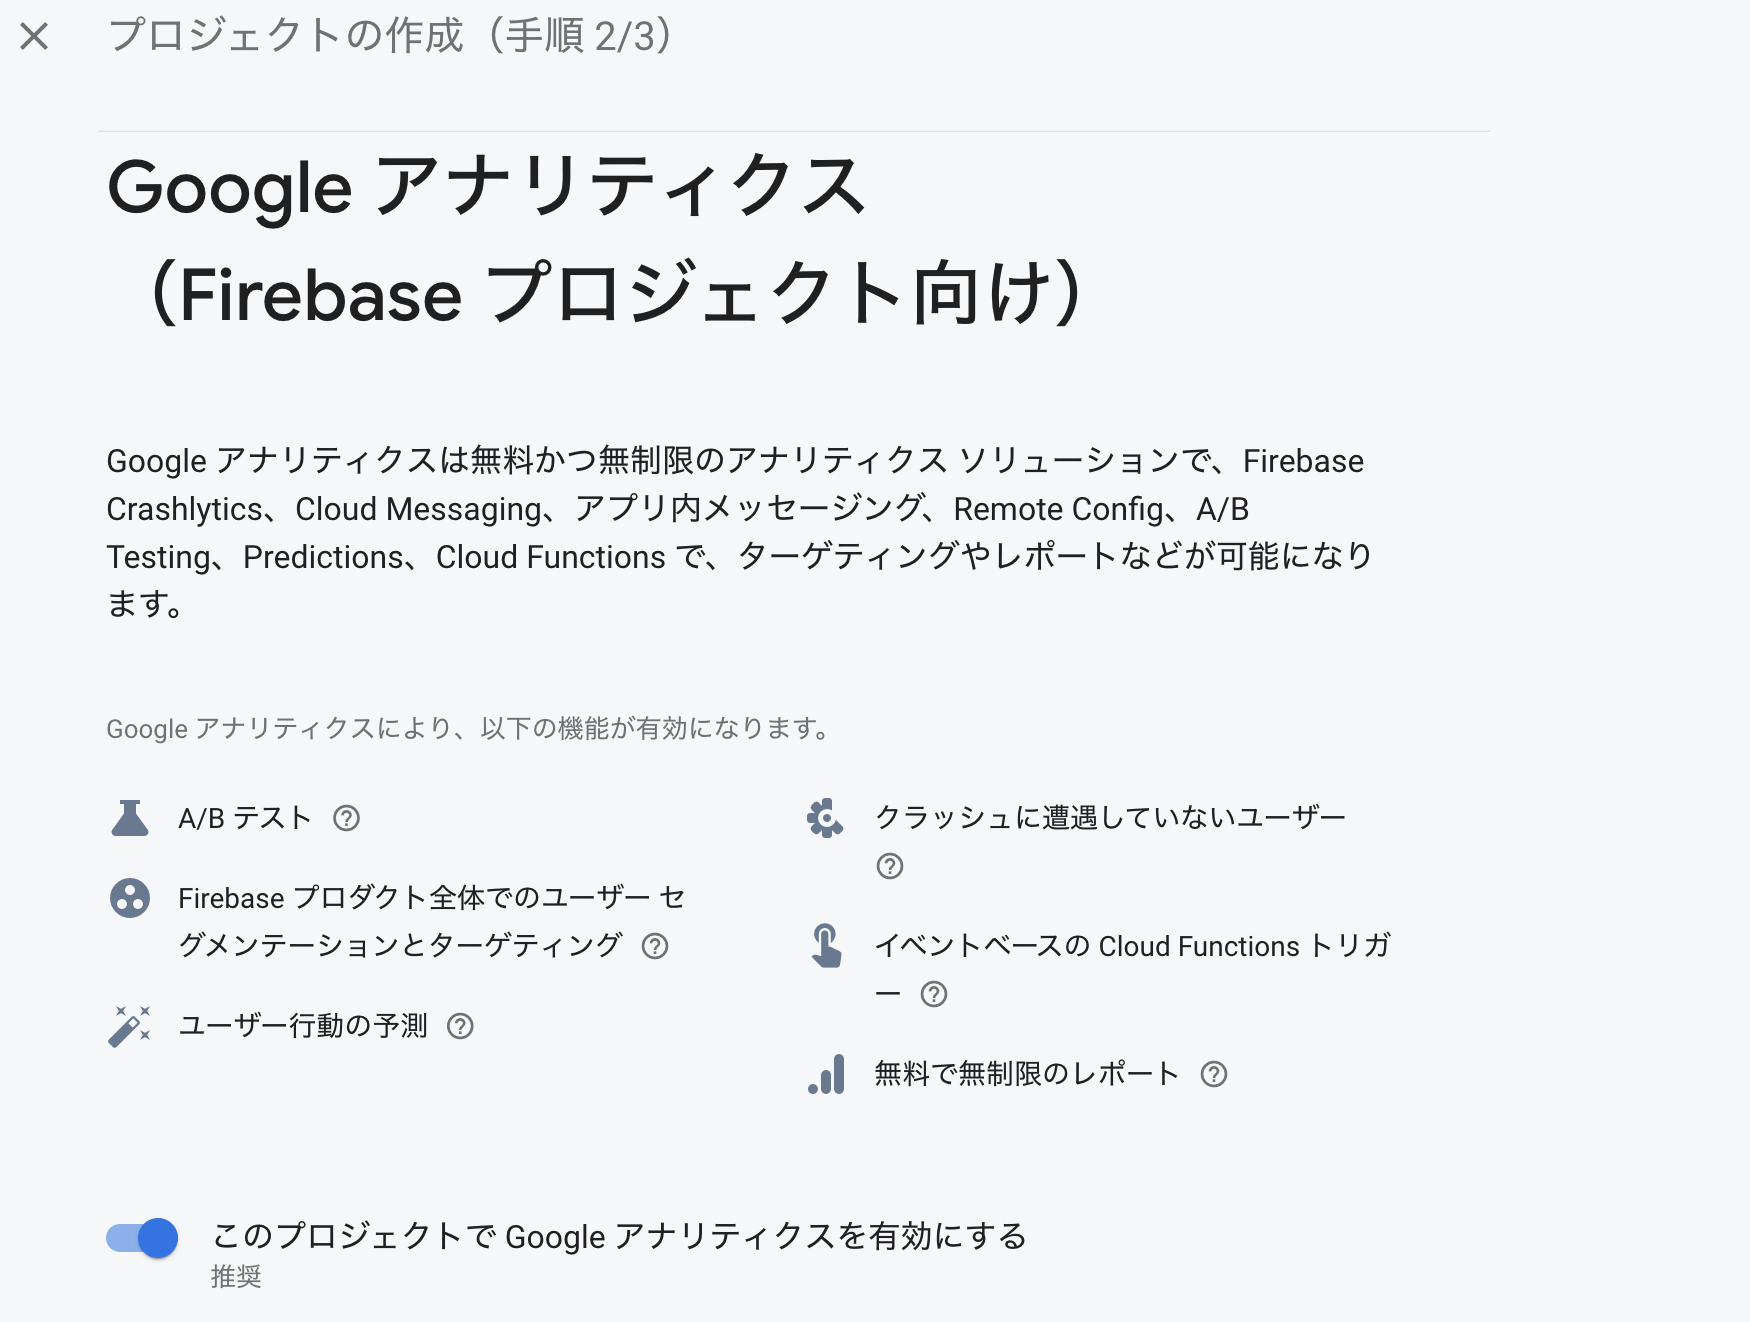The width and height of the screenshot is (1750, 1322).
Task: Open help for ユーザー行動の予測
Action: coord(461,1026)
